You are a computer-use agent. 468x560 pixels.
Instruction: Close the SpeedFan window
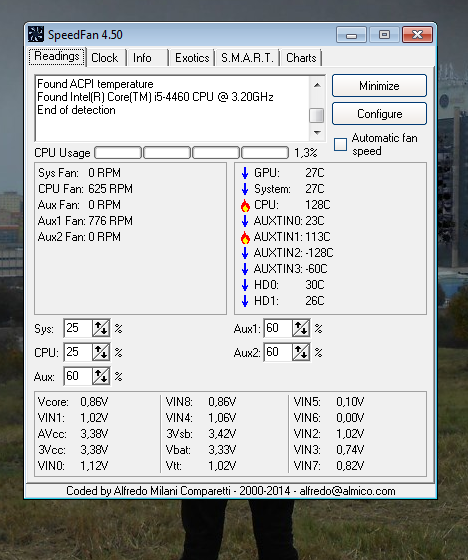coord(418,35)
